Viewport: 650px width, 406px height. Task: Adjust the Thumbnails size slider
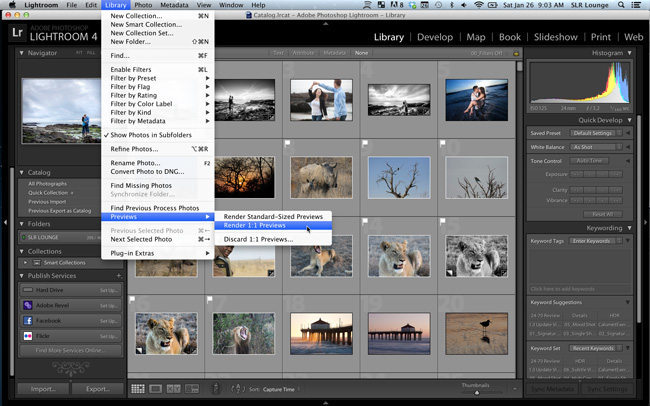[x=477, y=392]
